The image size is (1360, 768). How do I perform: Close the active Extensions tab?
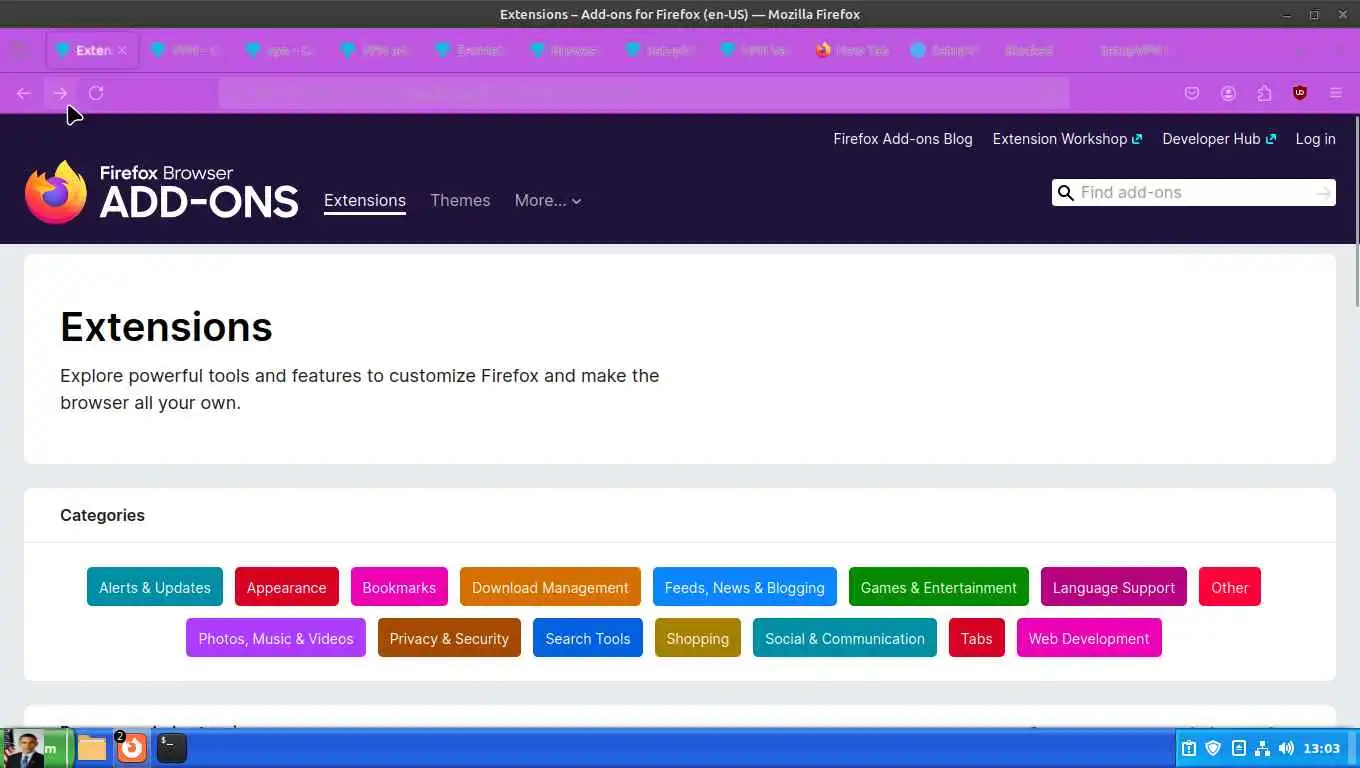(122, 50)
